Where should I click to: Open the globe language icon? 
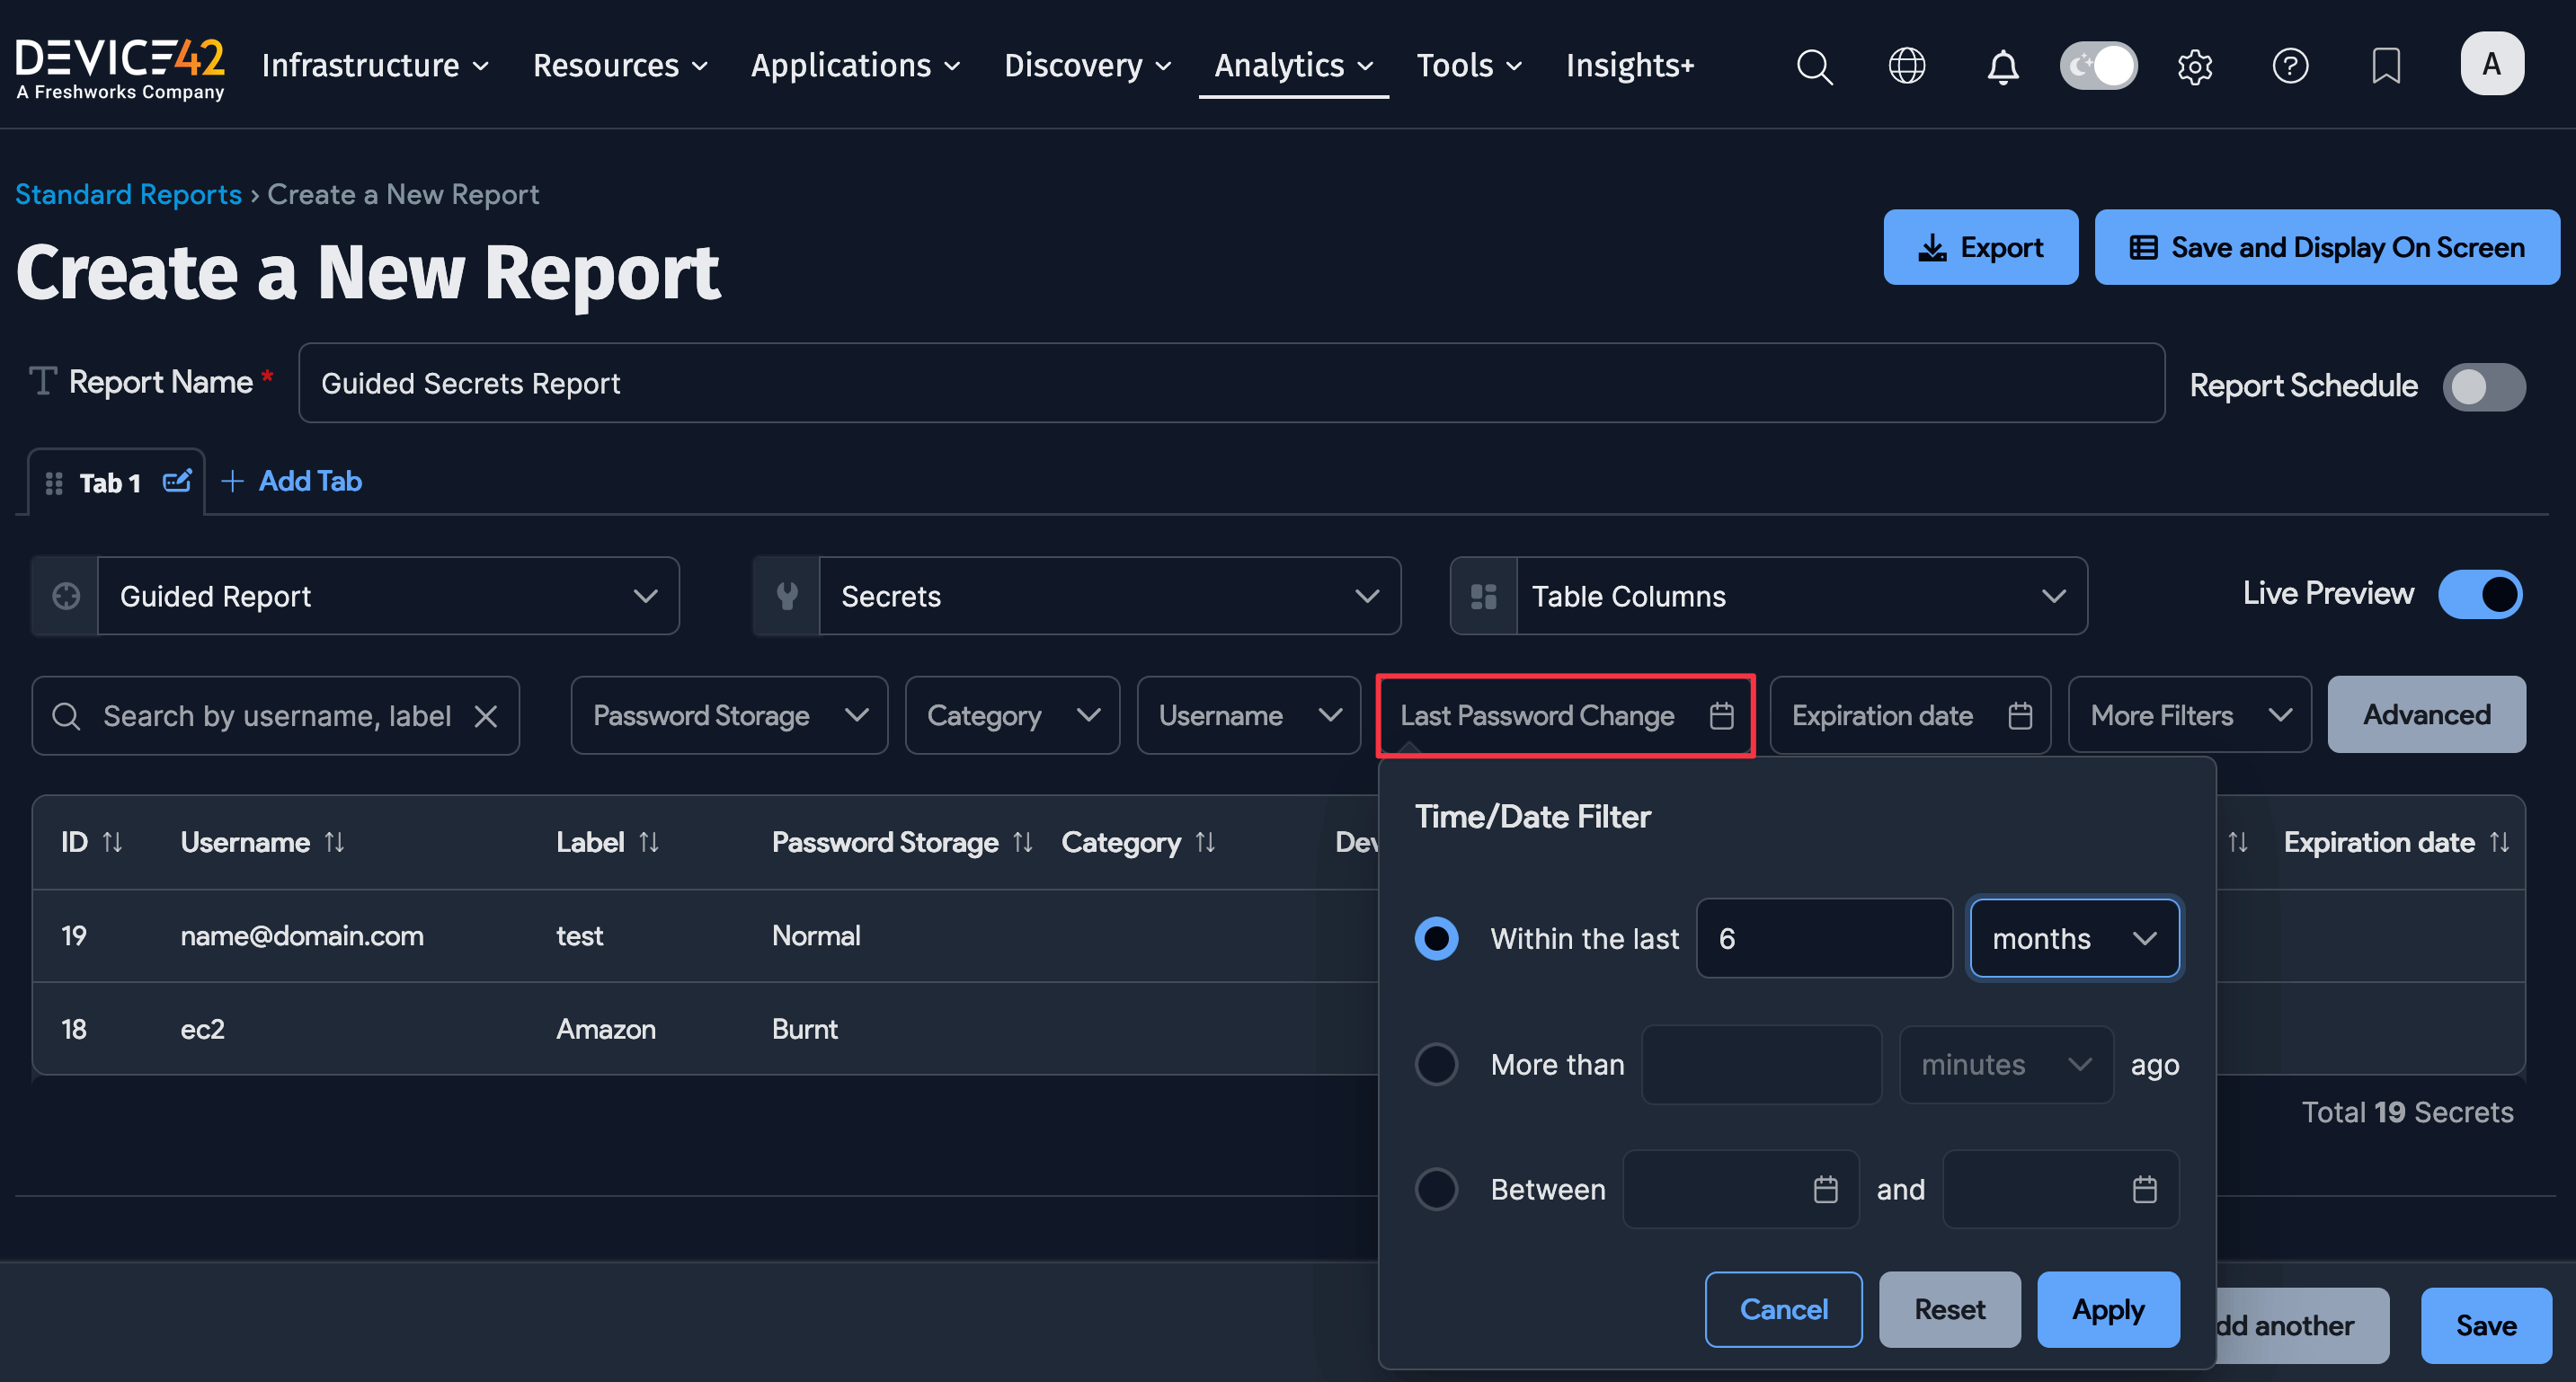click(x=1906, y=66)
